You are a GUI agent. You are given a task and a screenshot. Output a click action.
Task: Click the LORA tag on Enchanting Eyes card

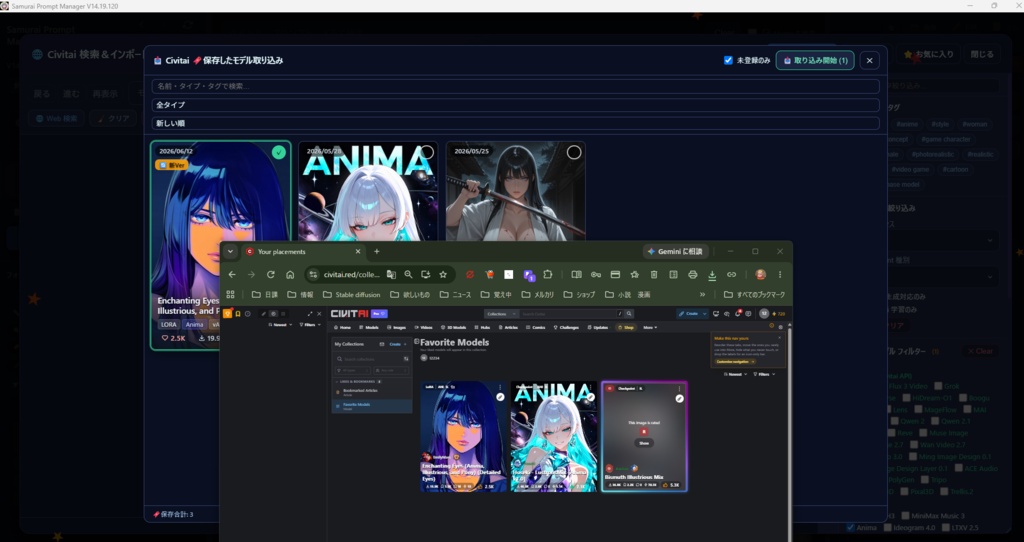coord(168,325)
